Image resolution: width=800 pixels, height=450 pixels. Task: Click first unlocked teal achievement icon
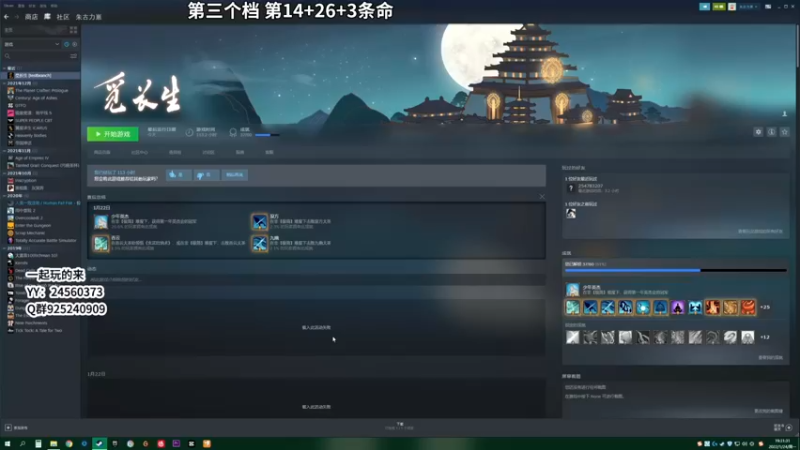click(572, 307)
